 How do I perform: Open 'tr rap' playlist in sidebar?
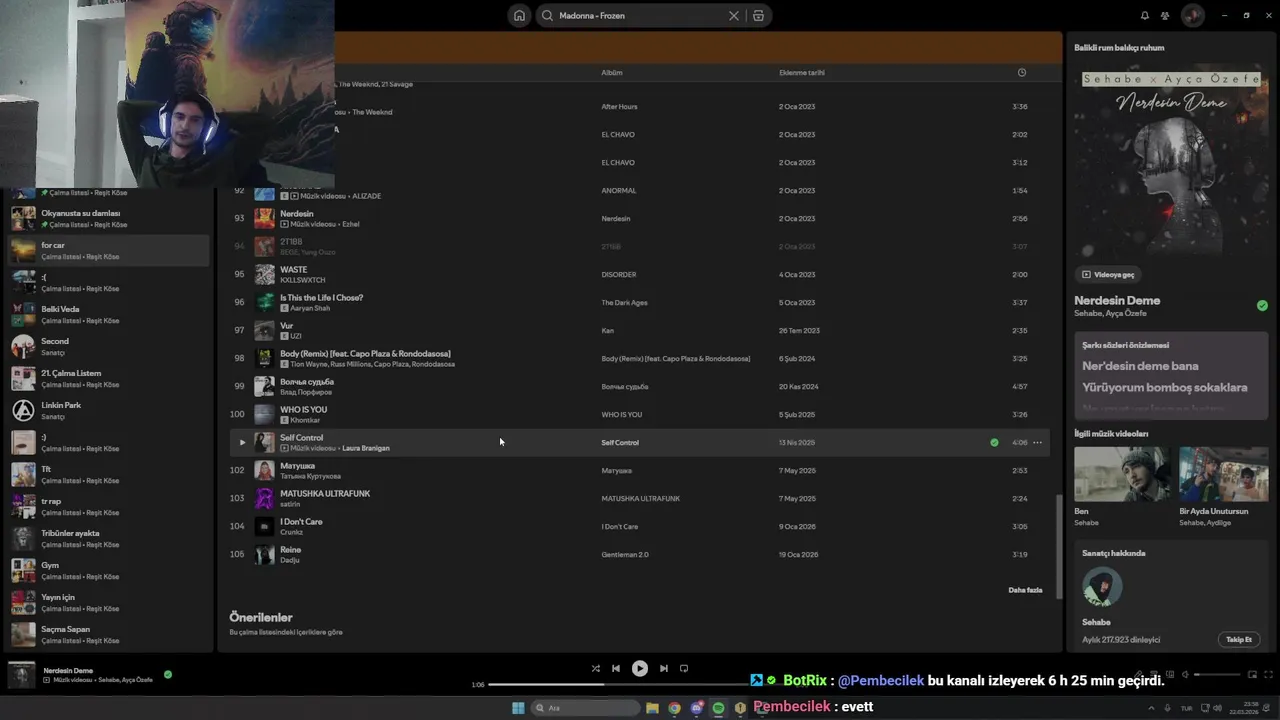pos(109,506)
